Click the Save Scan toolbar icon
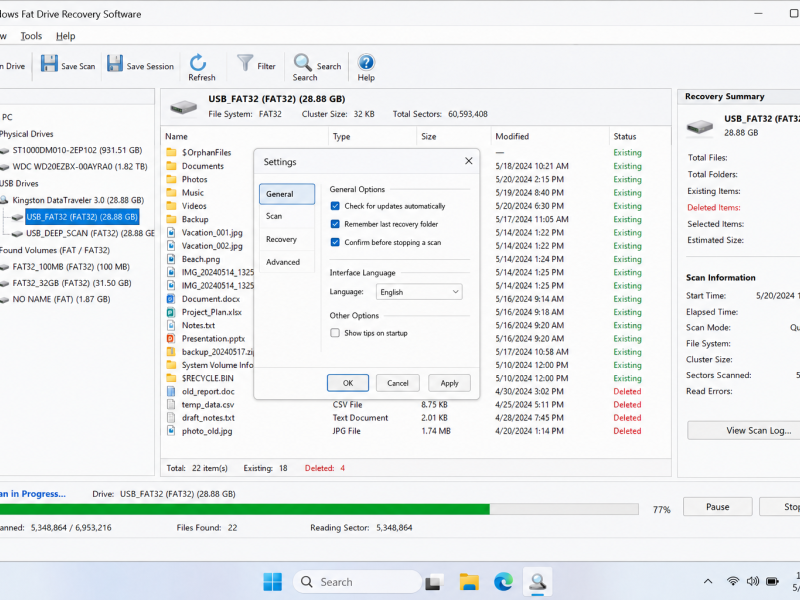The height and width of the screenshot is (600, 800). point(49,64)
